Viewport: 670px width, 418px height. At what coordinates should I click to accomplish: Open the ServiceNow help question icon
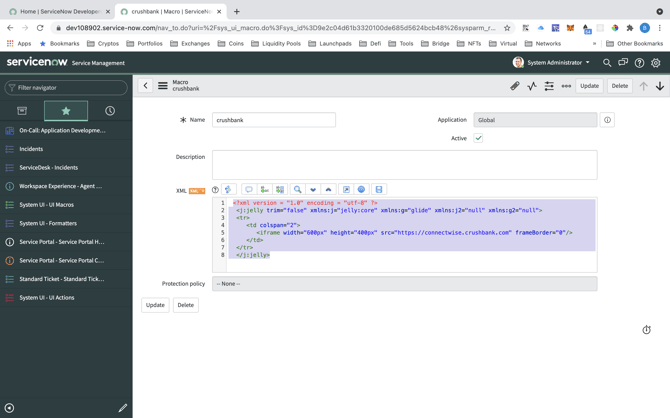coord(639,63)
